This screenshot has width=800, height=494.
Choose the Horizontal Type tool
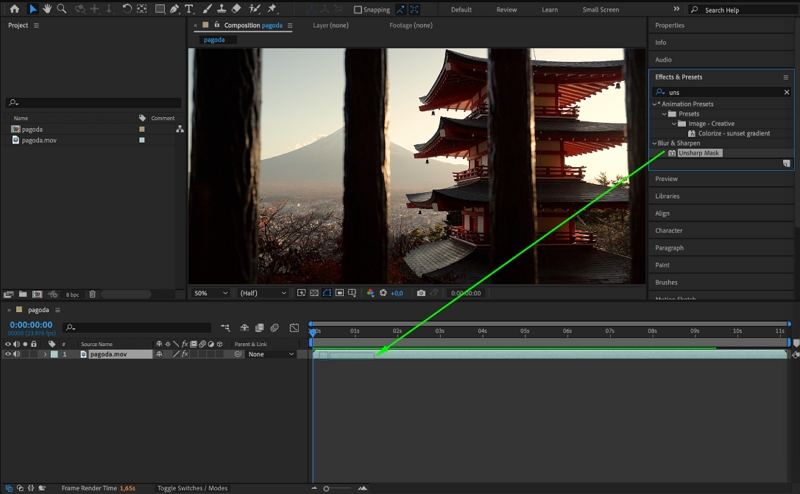click(x=189, y=9)
